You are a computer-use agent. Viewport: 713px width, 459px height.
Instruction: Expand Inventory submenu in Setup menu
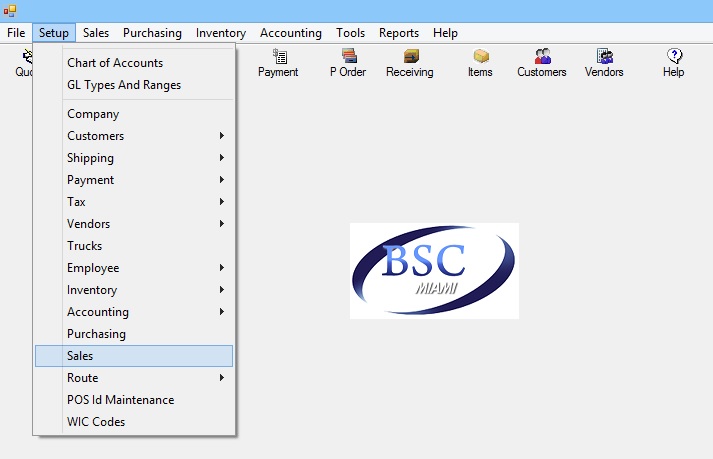click(x=134, y=290)
